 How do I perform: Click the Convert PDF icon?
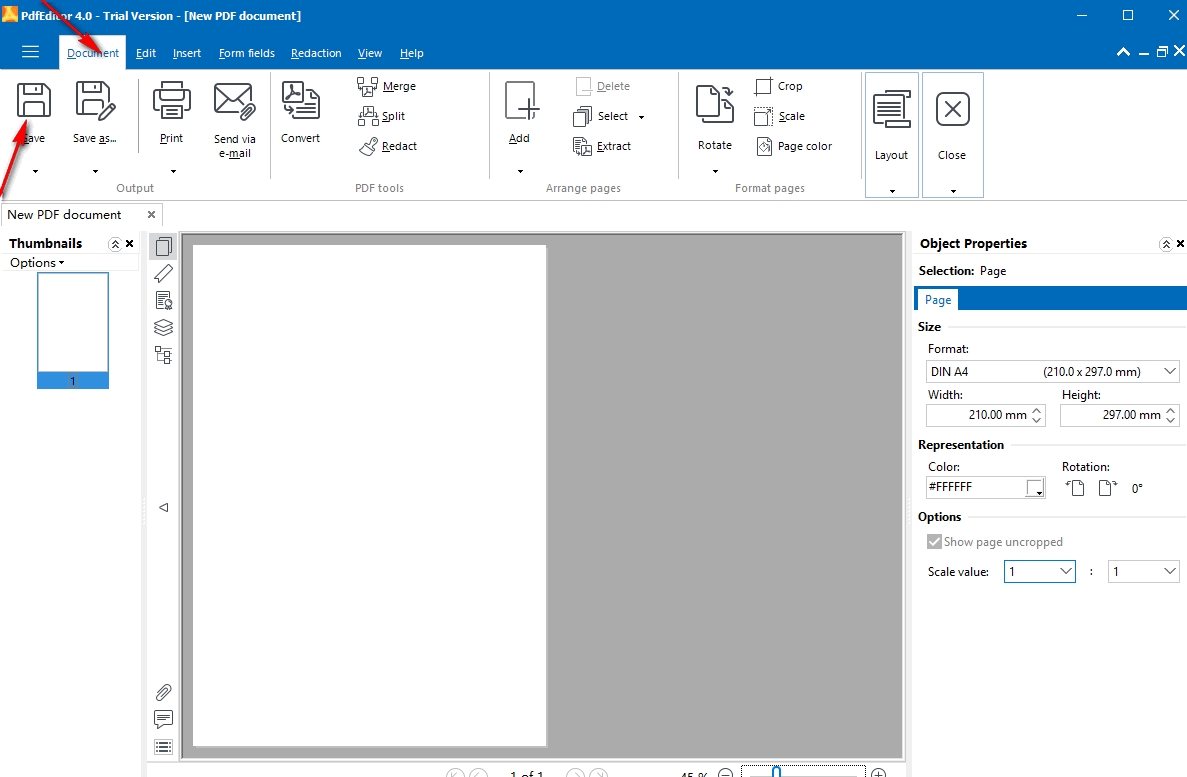coord(300,102)
